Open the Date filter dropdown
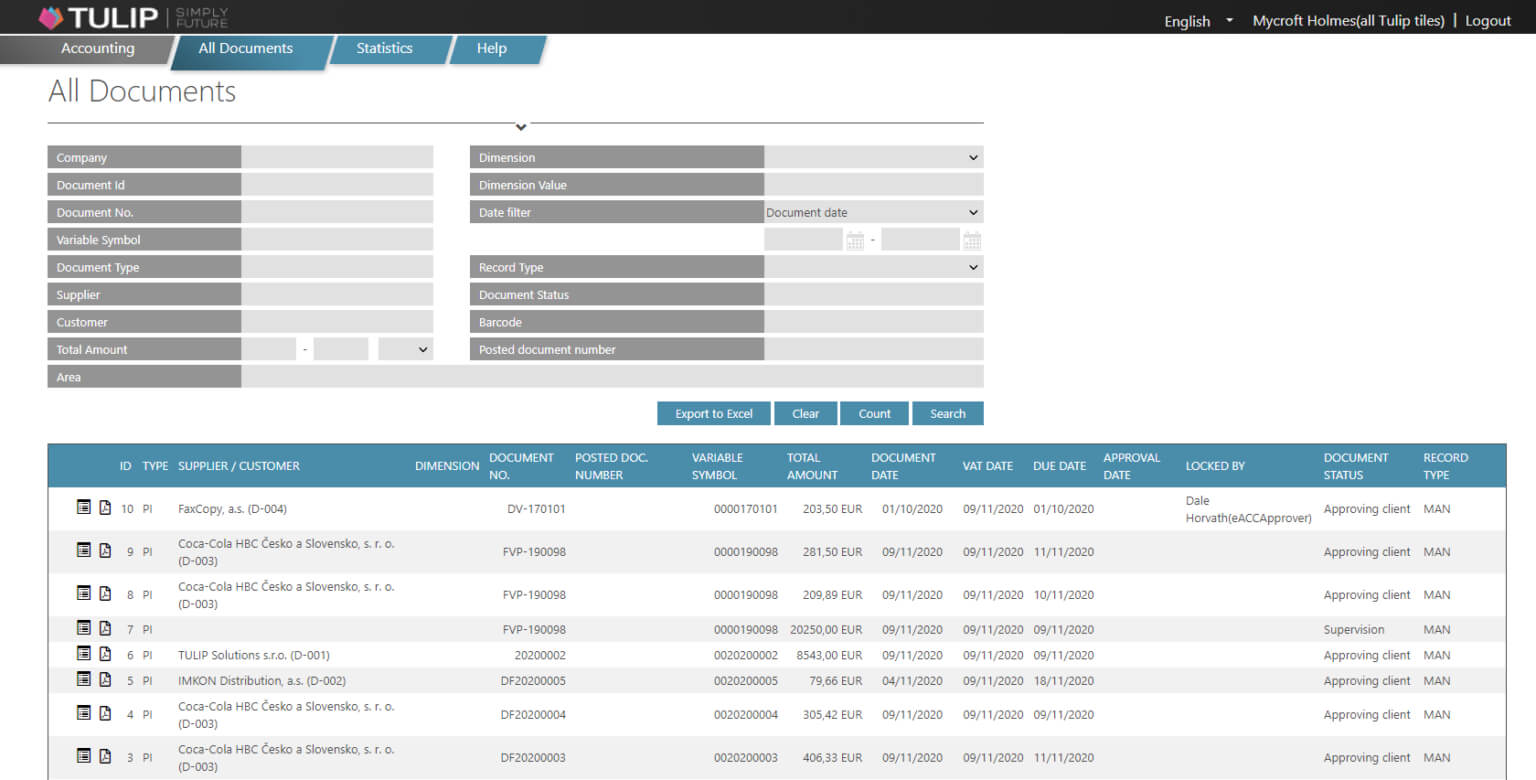The height and width of the screenshot is (780, 1536). coord(874,212)
